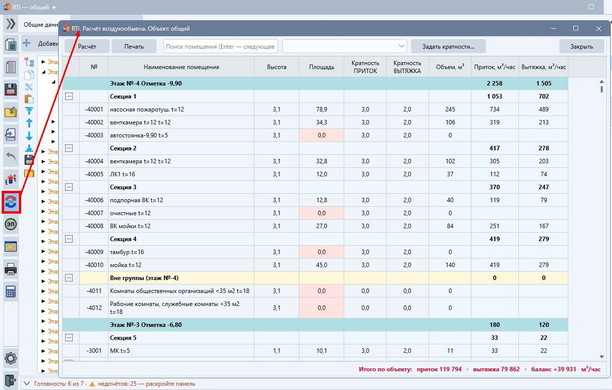Collapse the Вне группы (этаж №-4) group

(x=69, y=278)
